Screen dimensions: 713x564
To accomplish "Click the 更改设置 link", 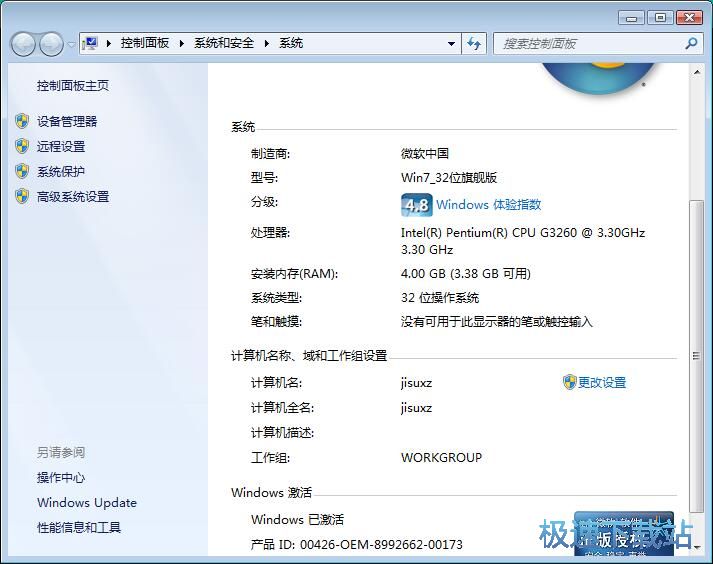I will click(x=602, y=383).
